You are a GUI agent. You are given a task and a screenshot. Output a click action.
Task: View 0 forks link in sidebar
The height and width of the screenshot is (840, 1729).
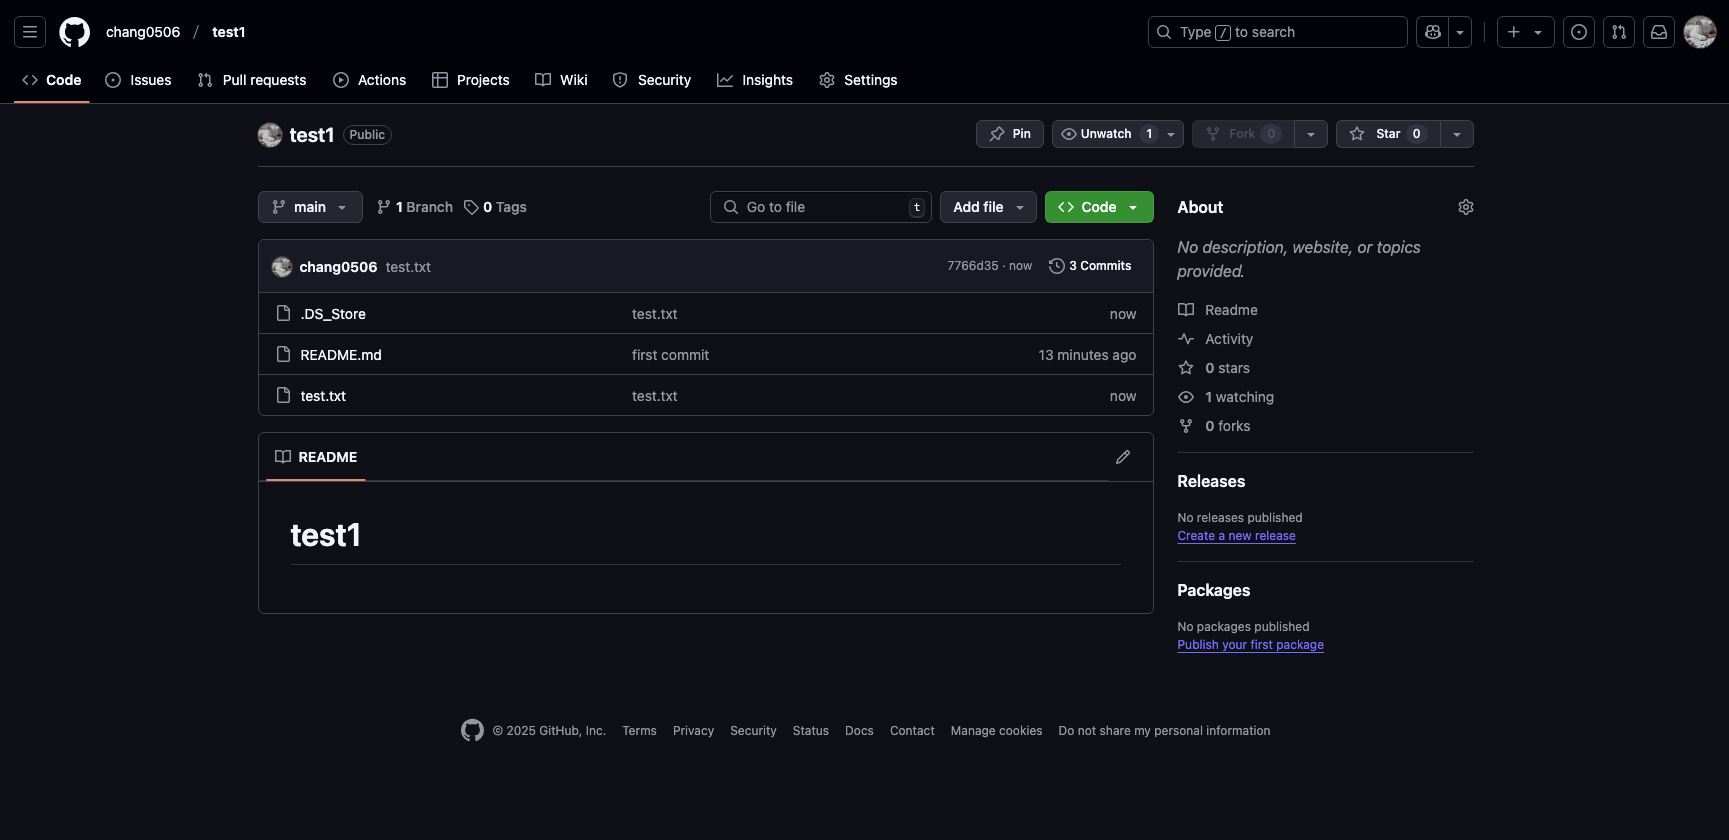pyautogui.click(x=1214, y=426)
